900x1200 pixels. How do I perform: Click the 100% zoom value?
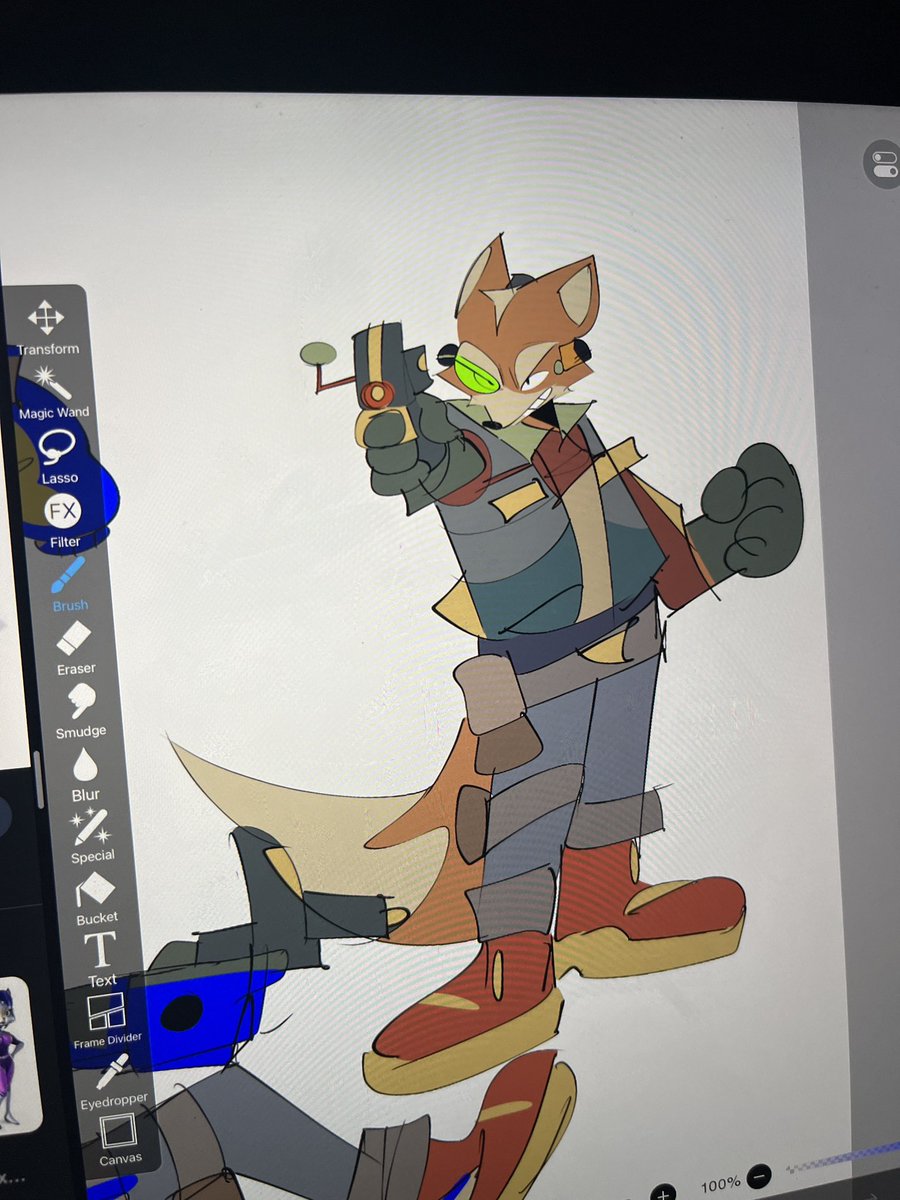pyautogui.click(x=720, y=1185)
